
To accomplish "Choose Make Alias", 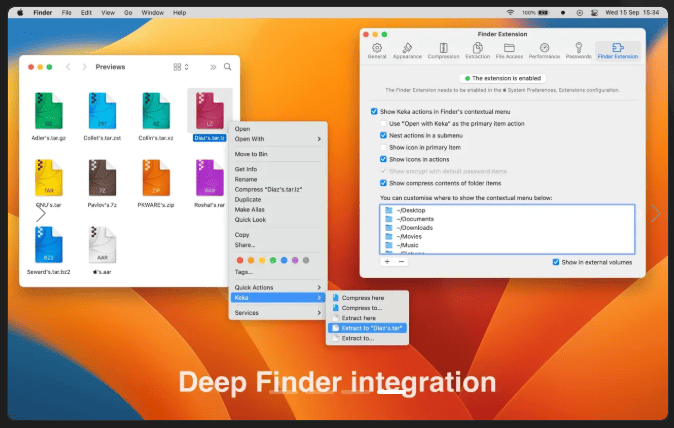I will (x=278, y=209).
